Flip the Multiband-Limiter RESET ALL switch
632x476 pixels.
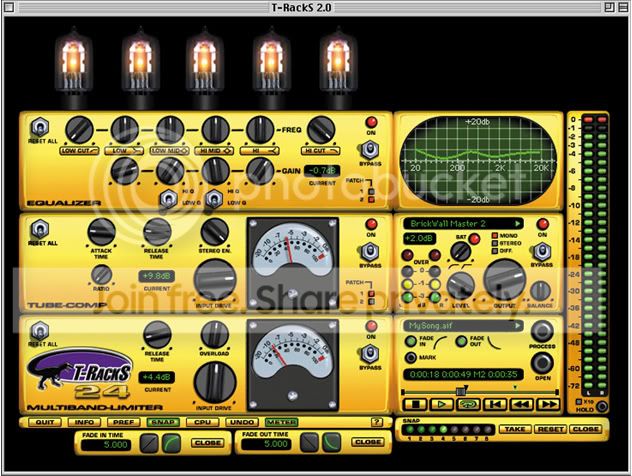click(40, 331)
